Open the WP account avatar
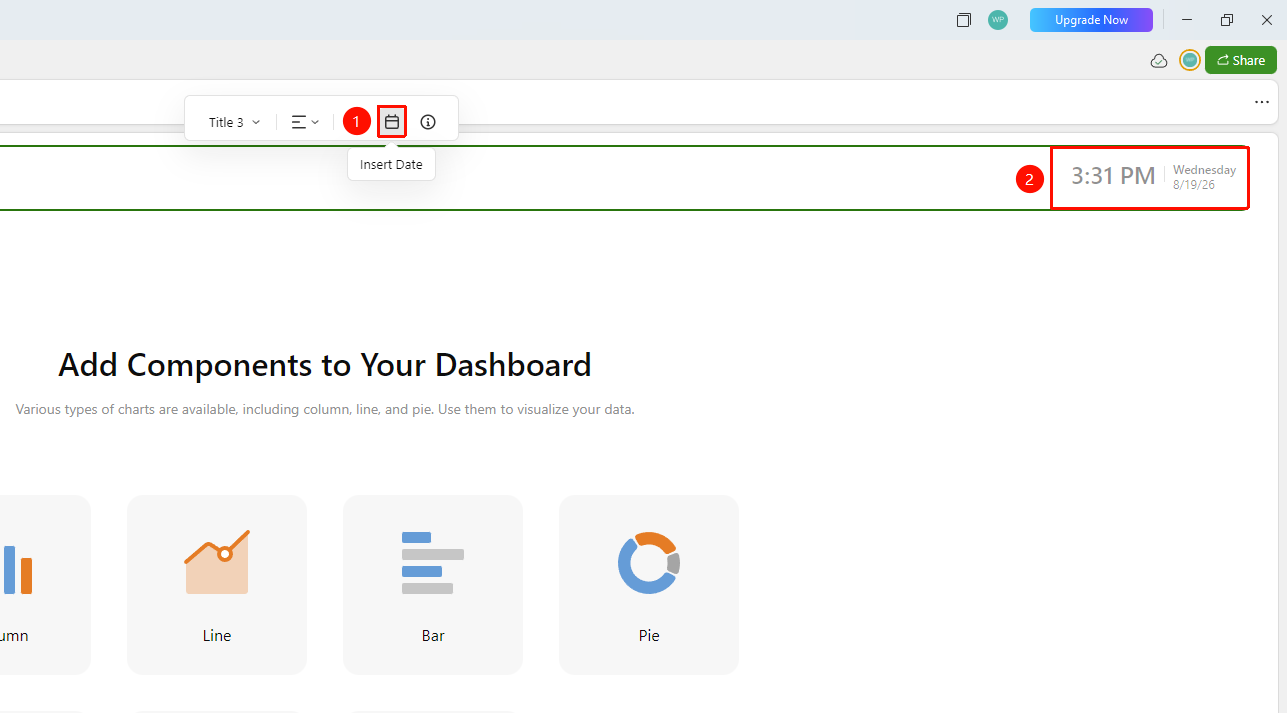Viewport: 1287px width, 713px height. 998,20
